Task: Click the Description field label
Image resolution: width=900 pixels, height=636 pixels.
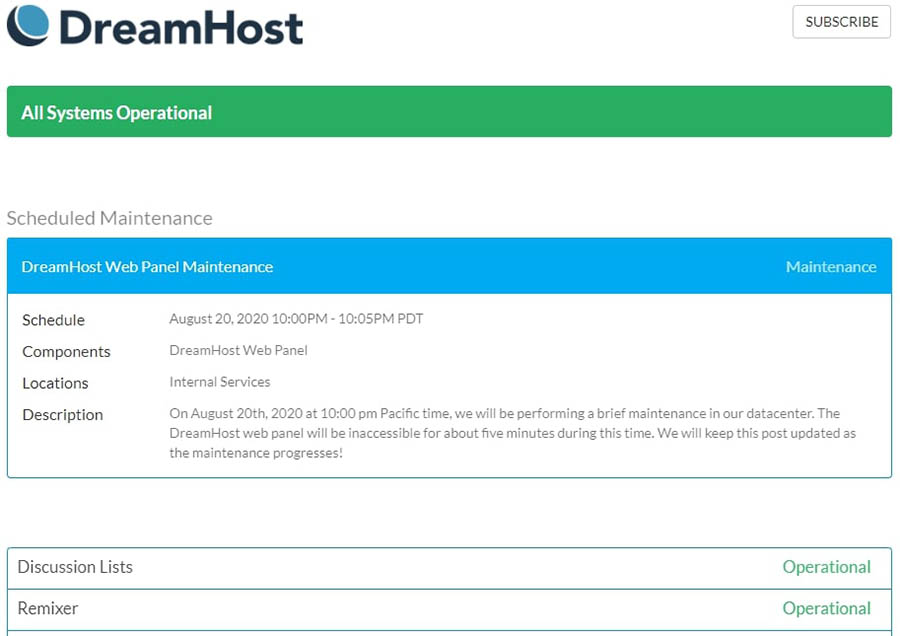Action: (62, 415)
